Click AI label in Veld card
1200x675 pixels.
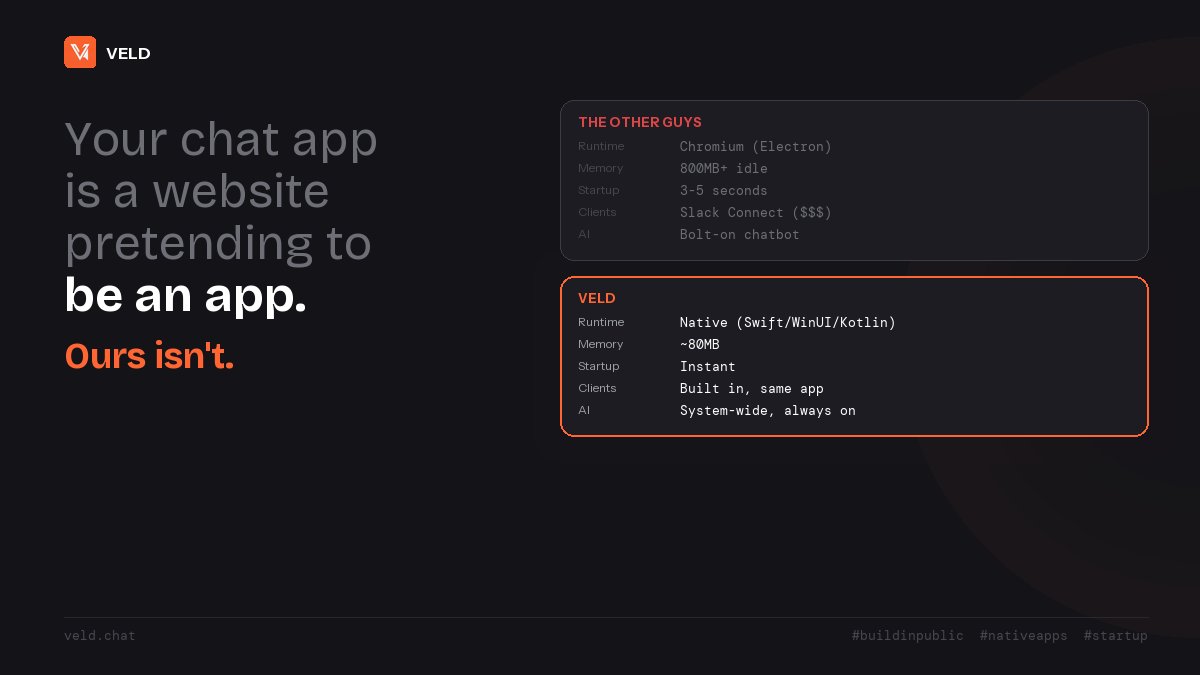[584, 410]
